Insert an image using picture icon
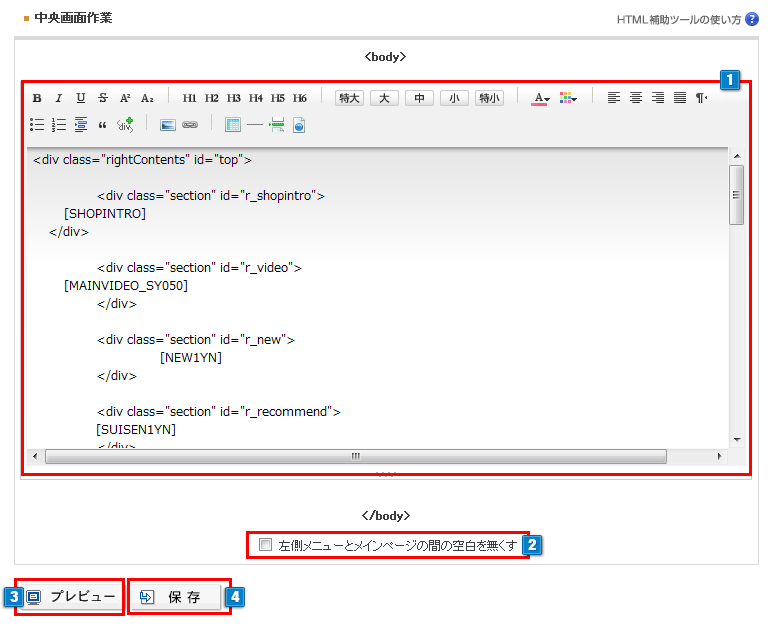772x626 pixels. (168, 125)
